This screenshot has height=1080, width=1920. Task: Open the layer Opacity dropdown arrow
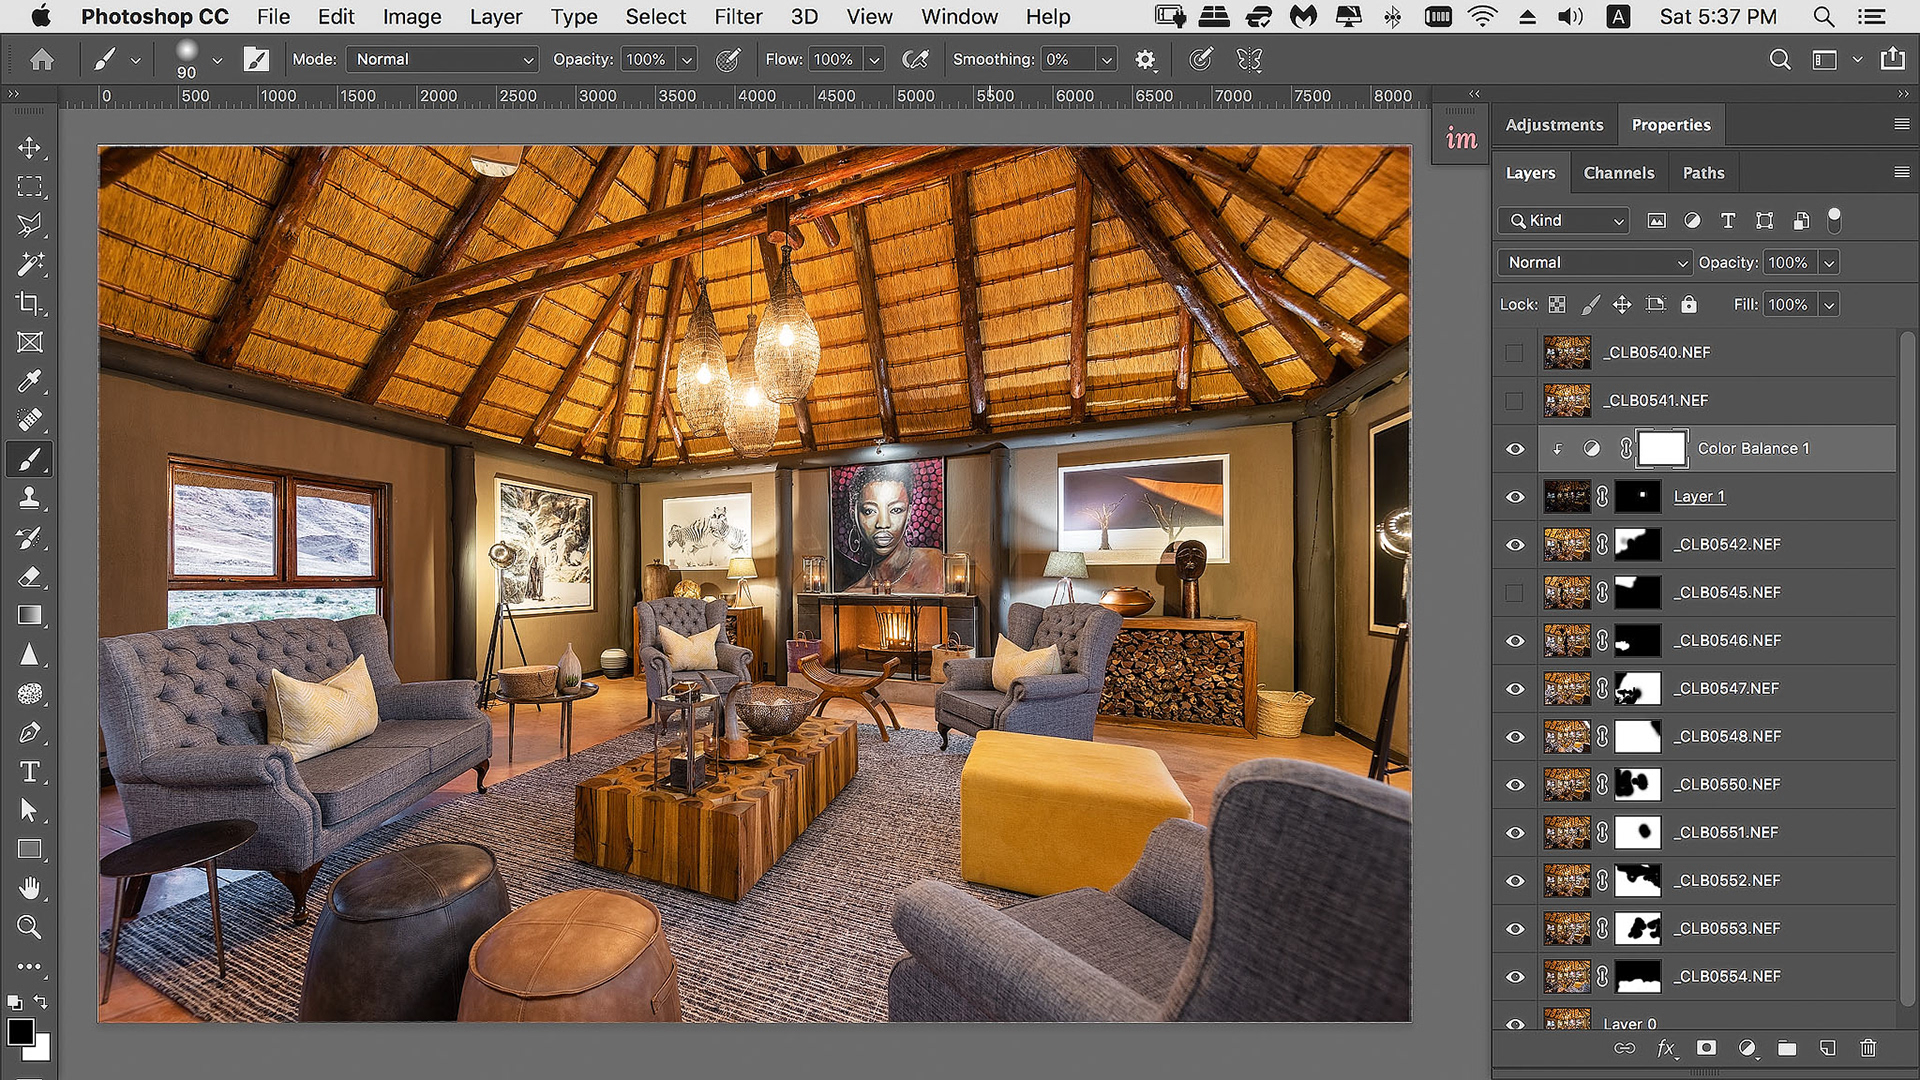[x=1829, y=263]
